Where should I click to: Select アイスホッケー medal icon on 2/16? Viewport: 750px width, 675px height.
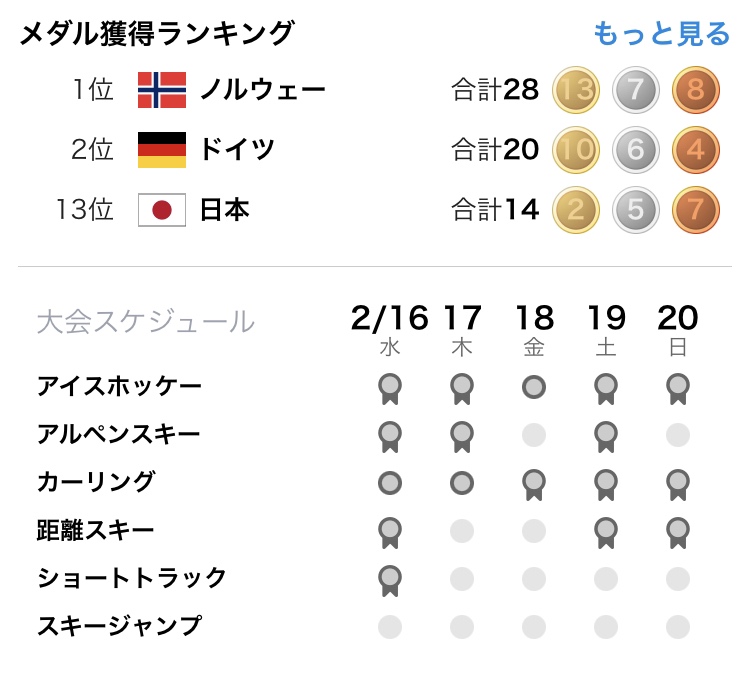pyautogui.click(x=390, y=389)
